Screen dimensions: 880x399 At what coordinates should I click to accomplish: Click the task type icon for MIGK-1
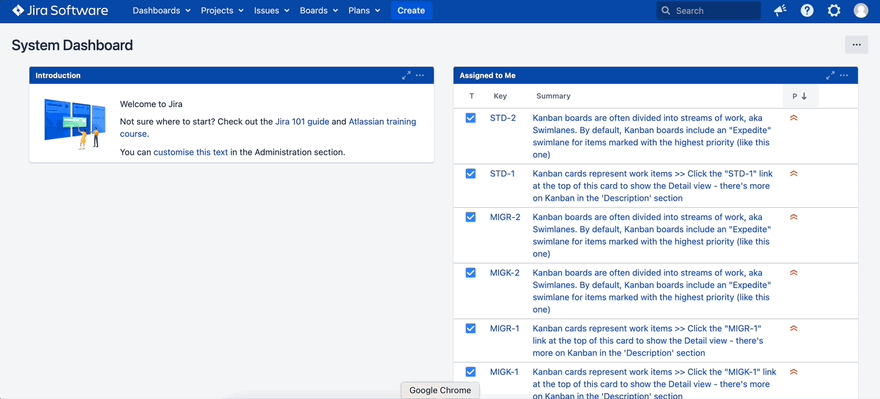(471, 372)
